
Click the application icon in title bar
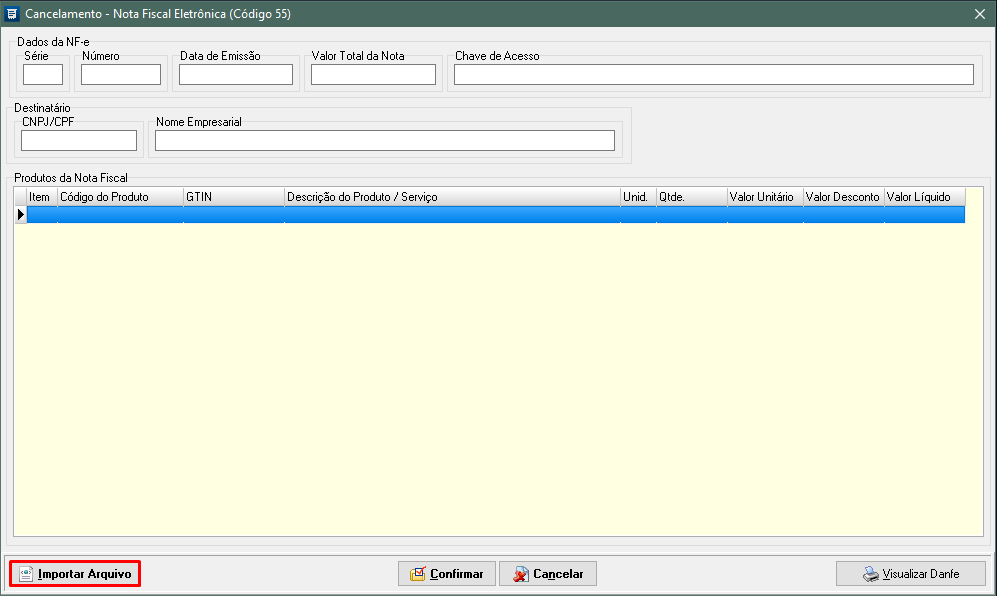12,14
